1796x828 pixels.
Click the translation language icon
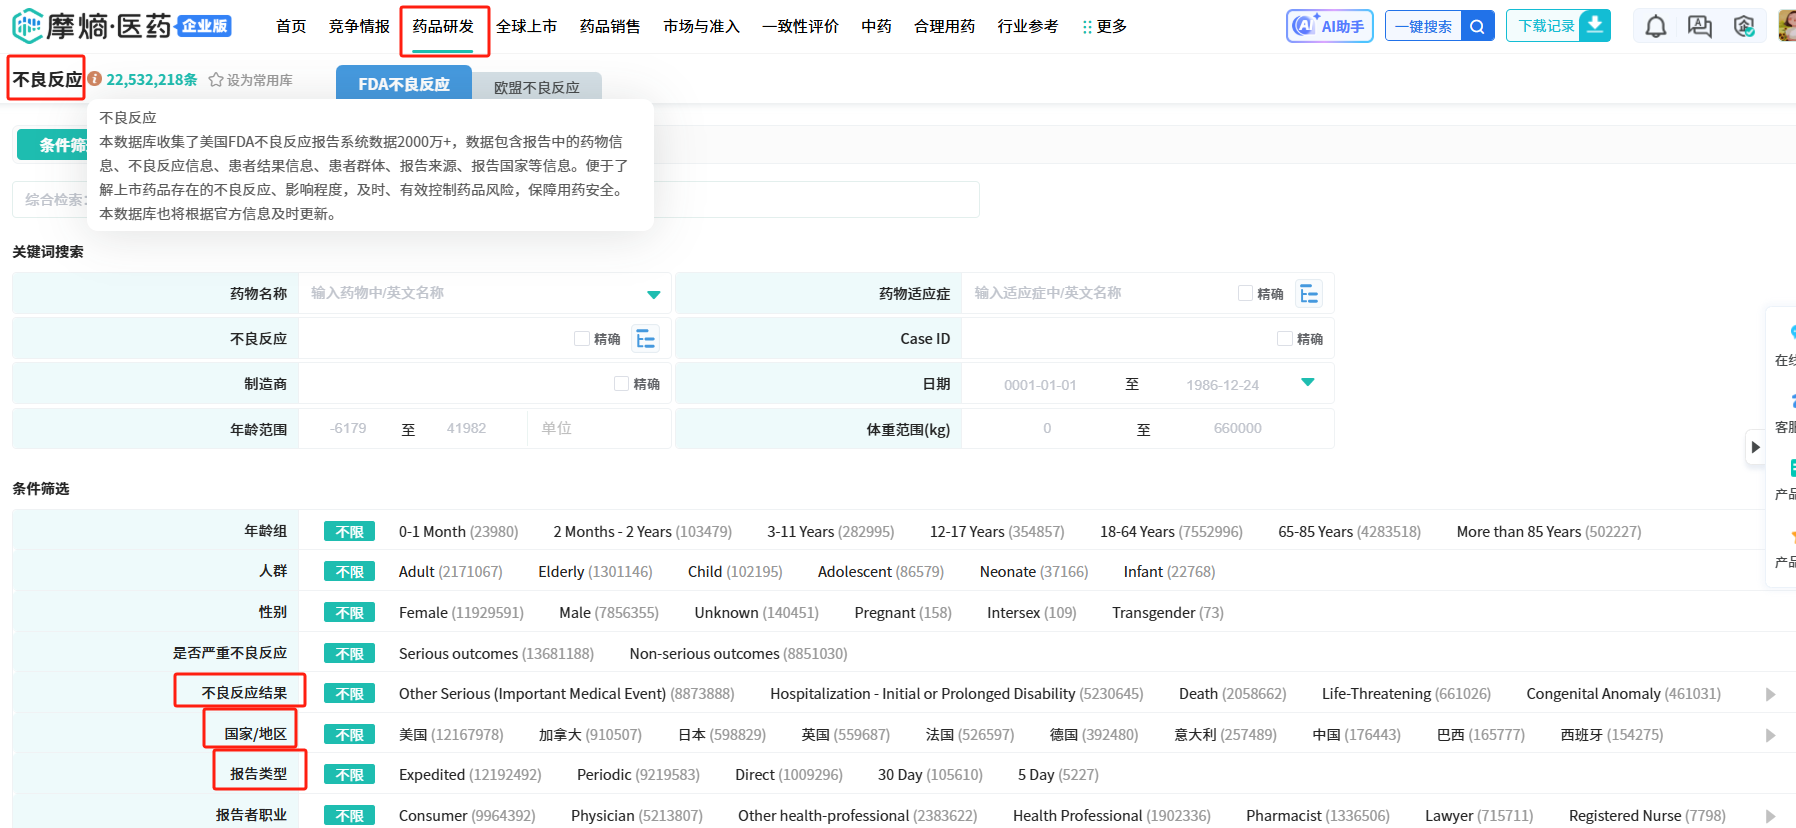(1700, 26)
